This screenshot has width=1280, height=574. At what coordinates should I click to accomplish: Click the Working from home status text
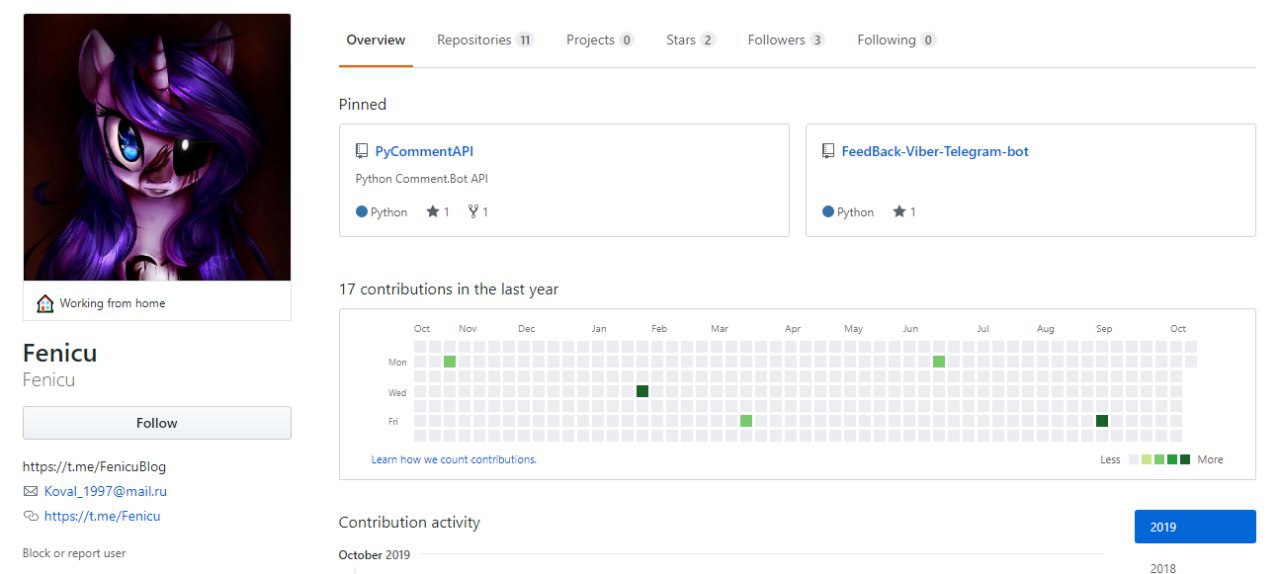[x=112, y=303]
